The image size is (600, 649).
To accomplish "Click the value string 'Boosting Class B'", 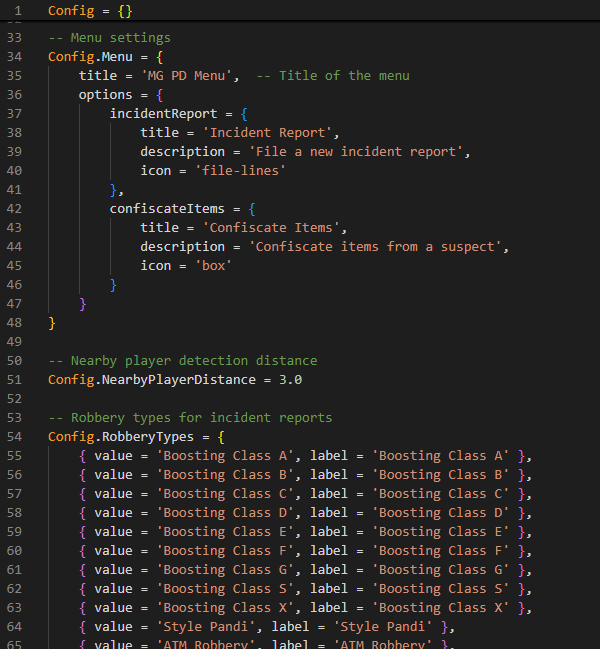I will pyautogui.click(x=225, y=475).
